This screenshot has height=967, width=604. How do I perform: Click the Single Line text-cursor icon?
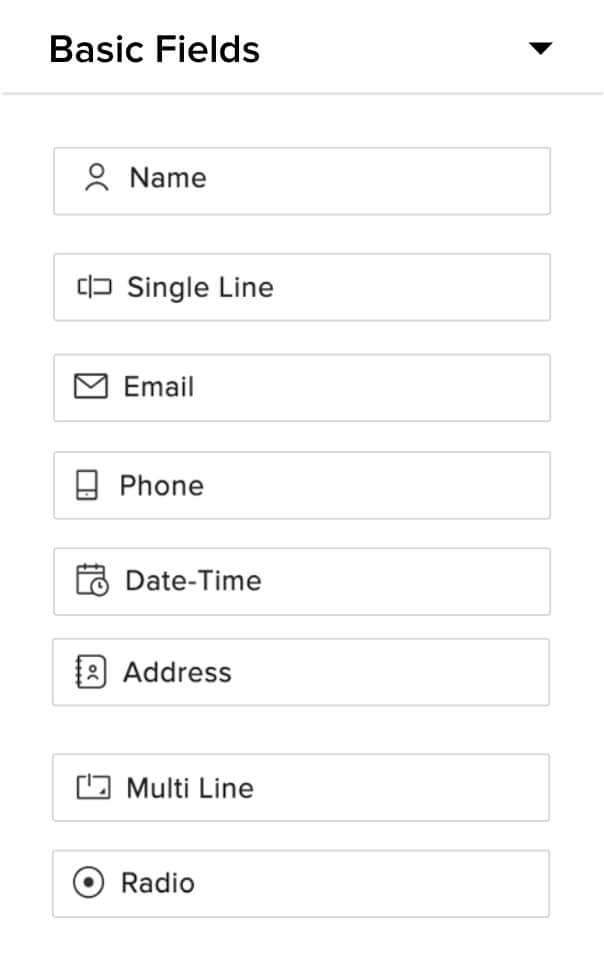click(x=94, y=288)
